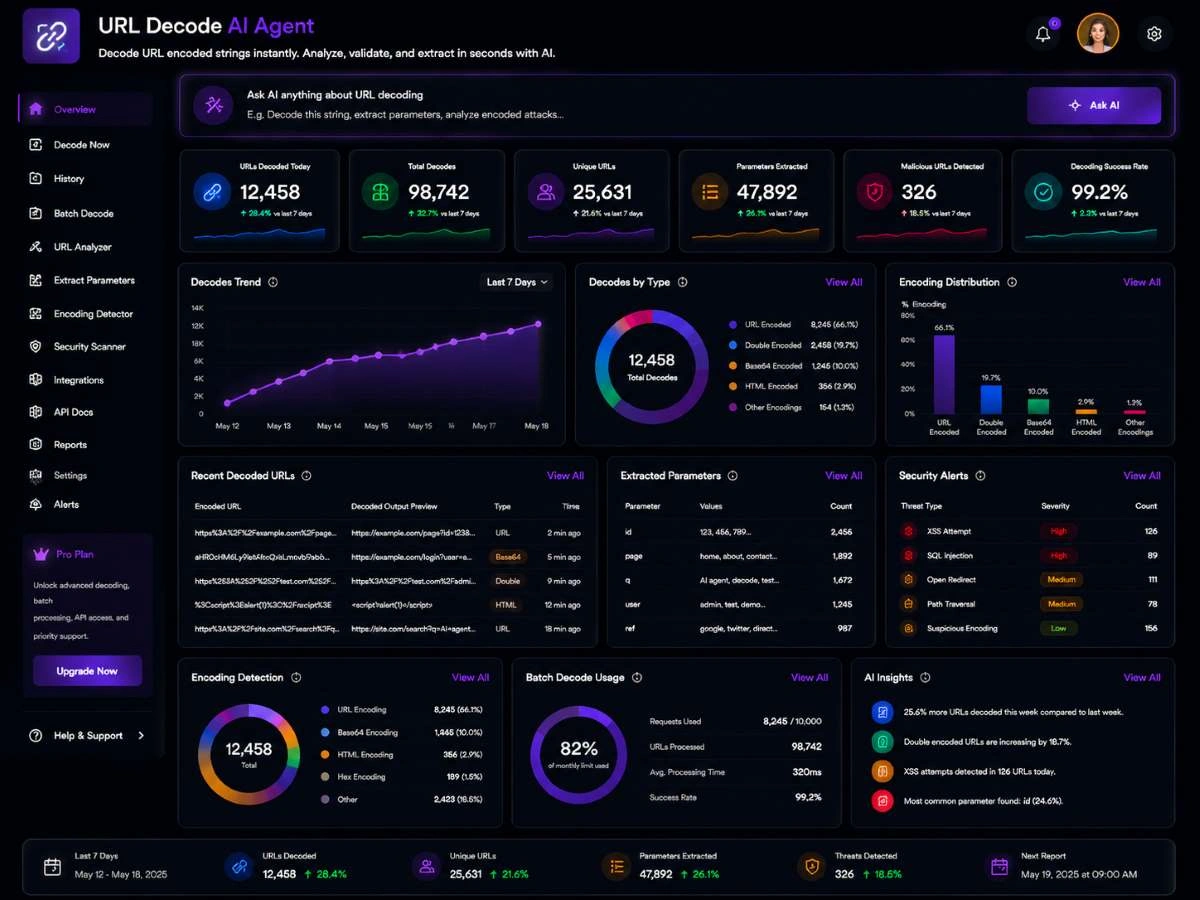Click the Decodes by Type info icon
The width and height of the screenshot is (1200, 900).
(683, 282)
